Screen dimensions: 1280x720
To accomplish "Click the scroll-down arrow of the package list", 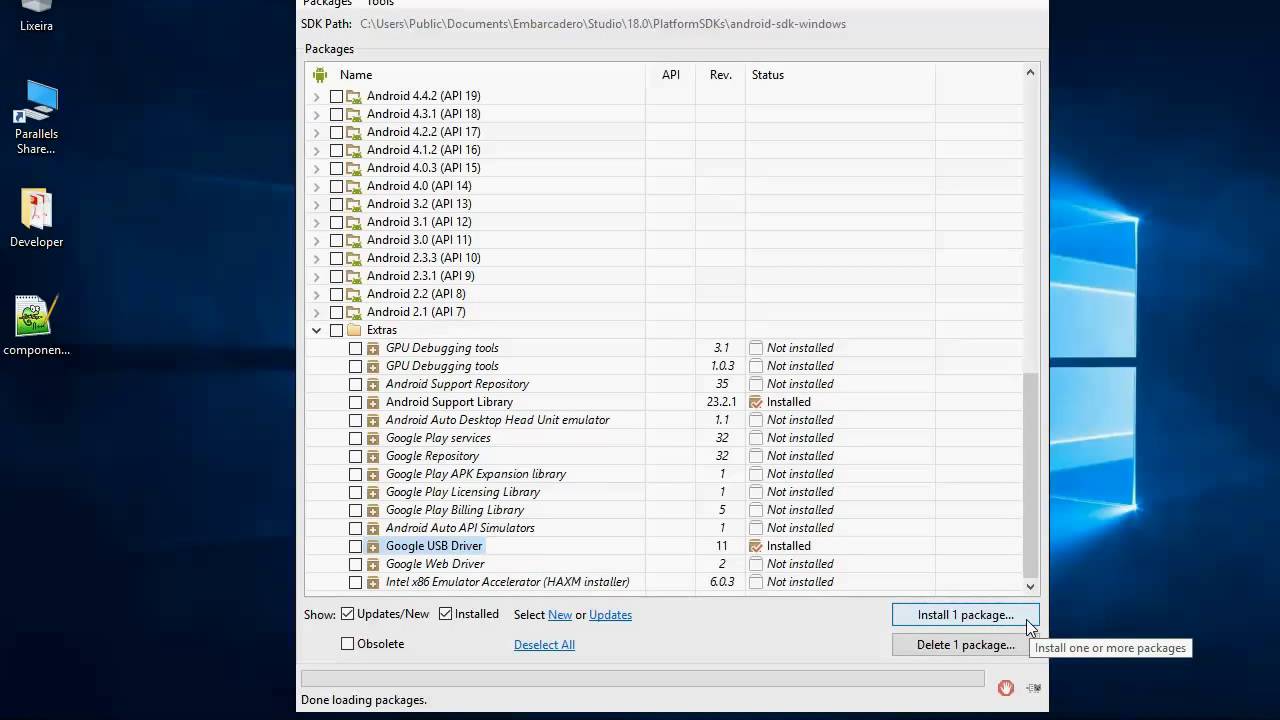I will (1031, 586).
